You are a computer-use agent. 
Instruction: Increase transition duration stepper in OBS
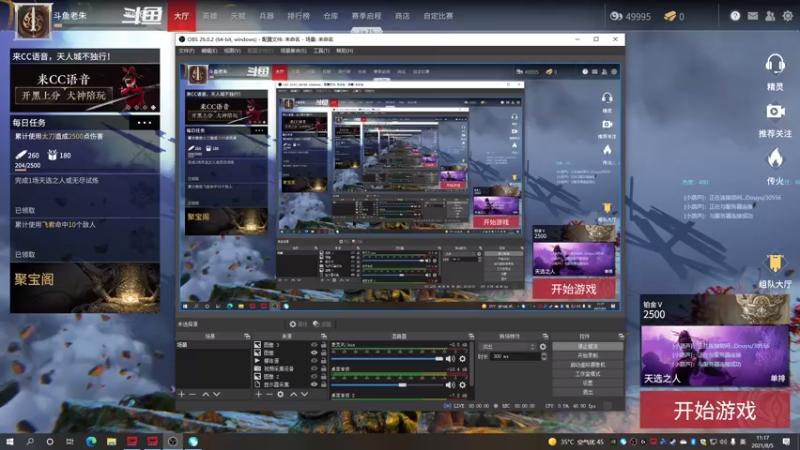pos(544,355)
